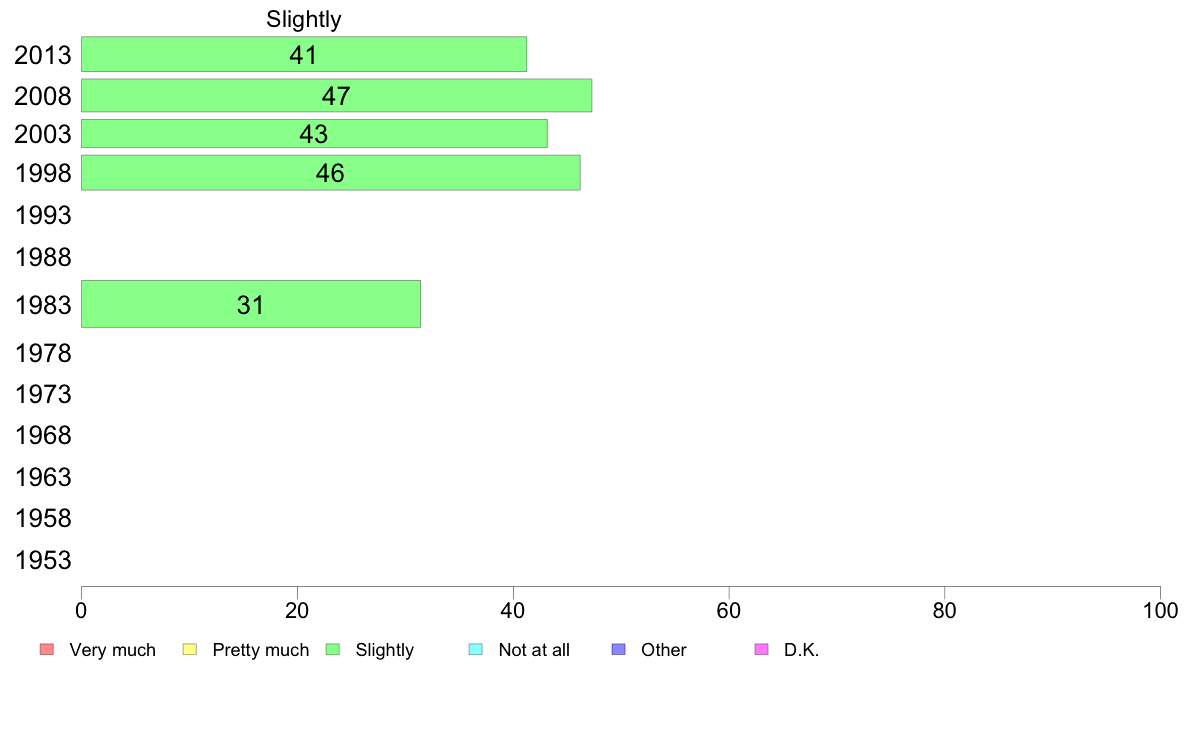The height and width of the screenshot is (736, 1188).
Task: Click the 60 tick on the axis
Action: tap(729, 611)
